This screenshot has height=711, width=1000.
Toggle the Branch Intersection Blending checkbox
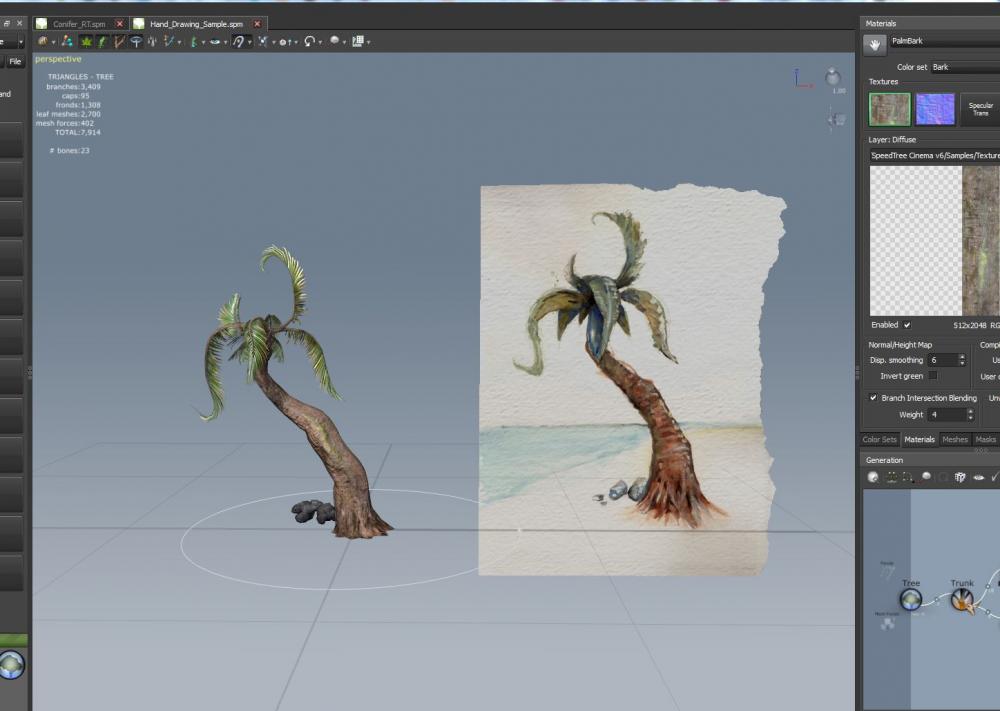(x=873, y=398)
